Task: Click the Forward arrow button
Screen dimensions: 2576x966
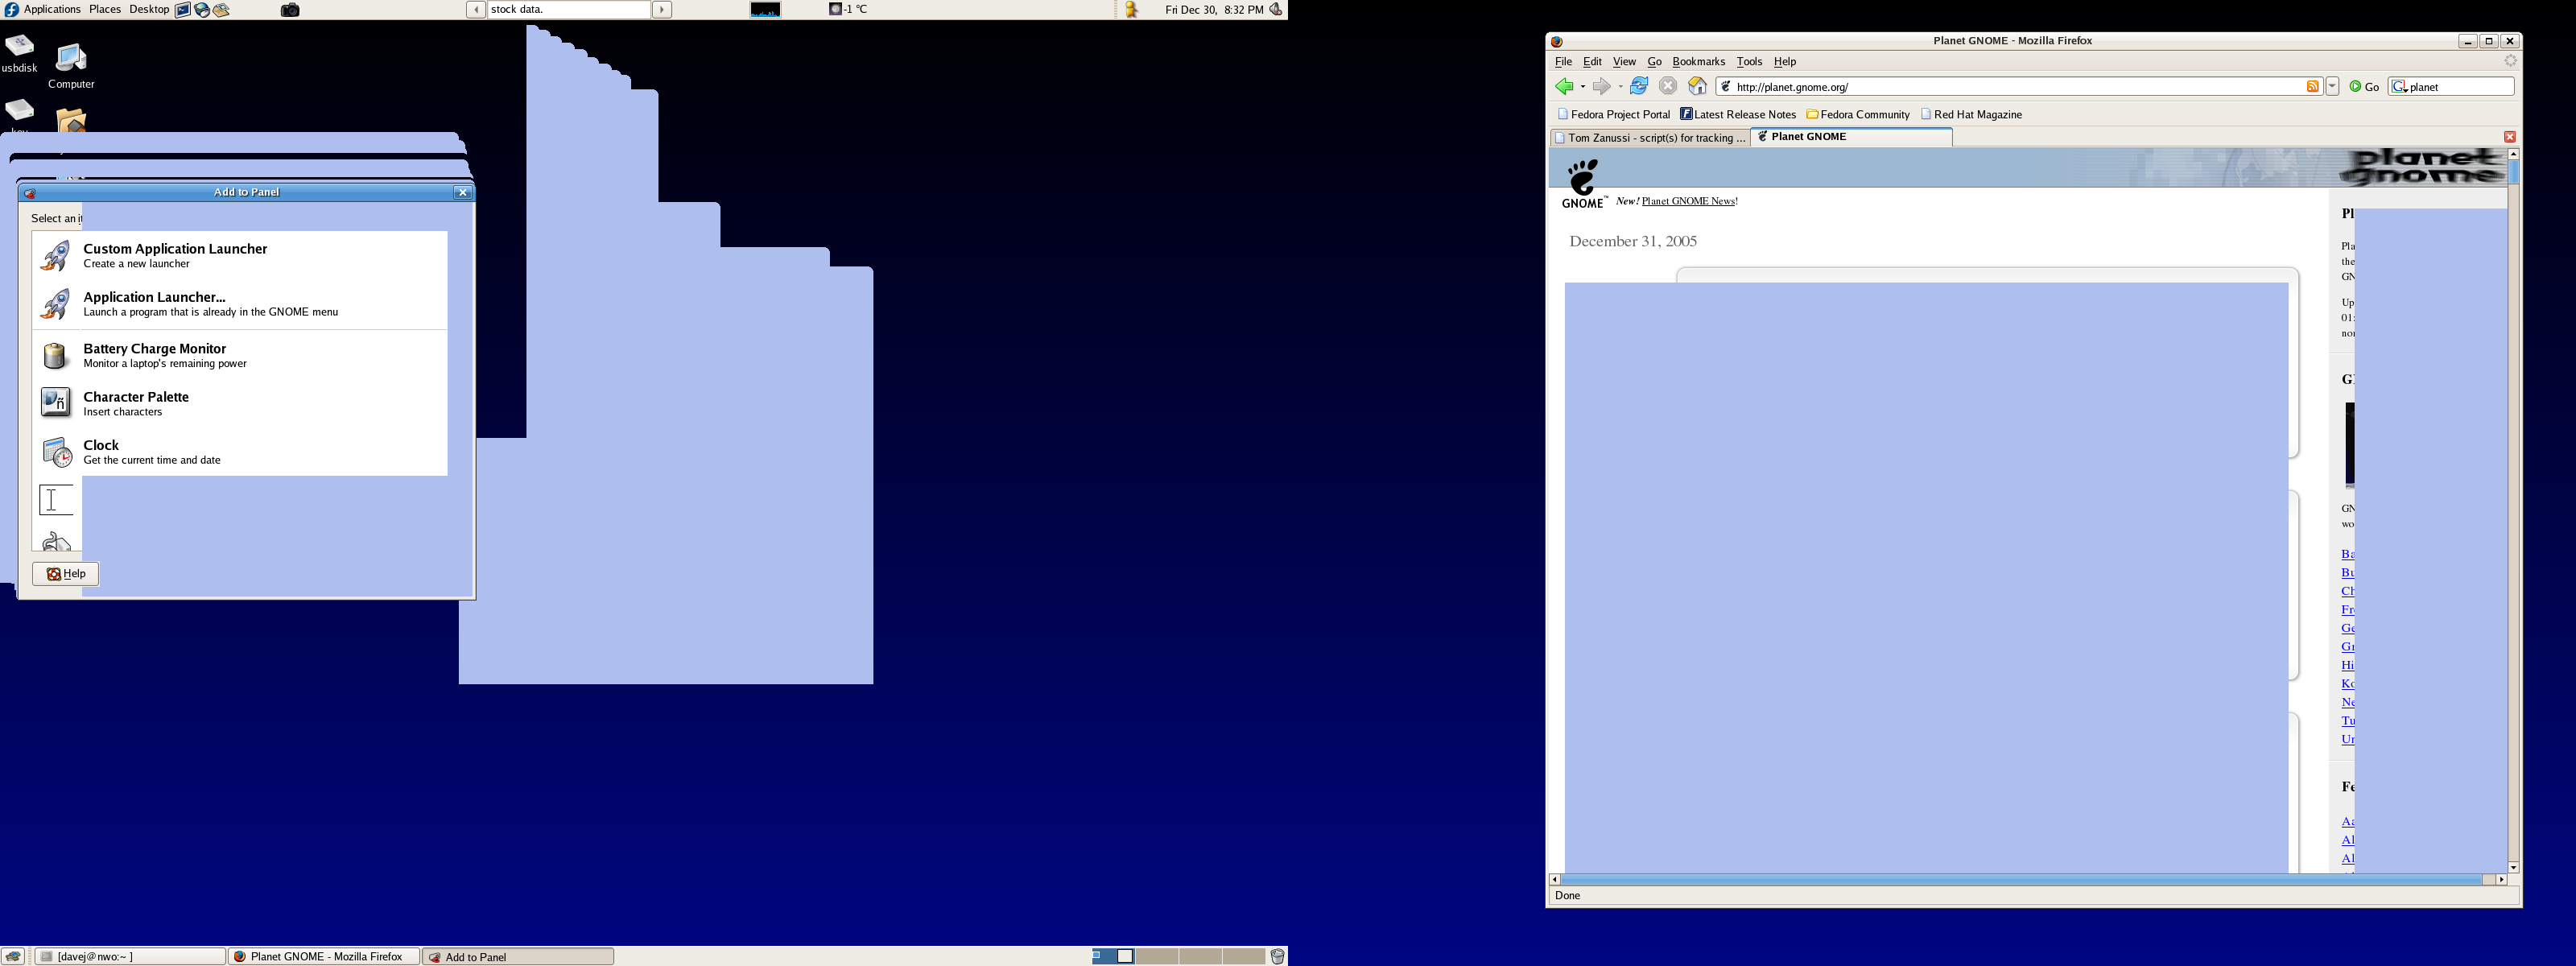Action: (1601, 87)
